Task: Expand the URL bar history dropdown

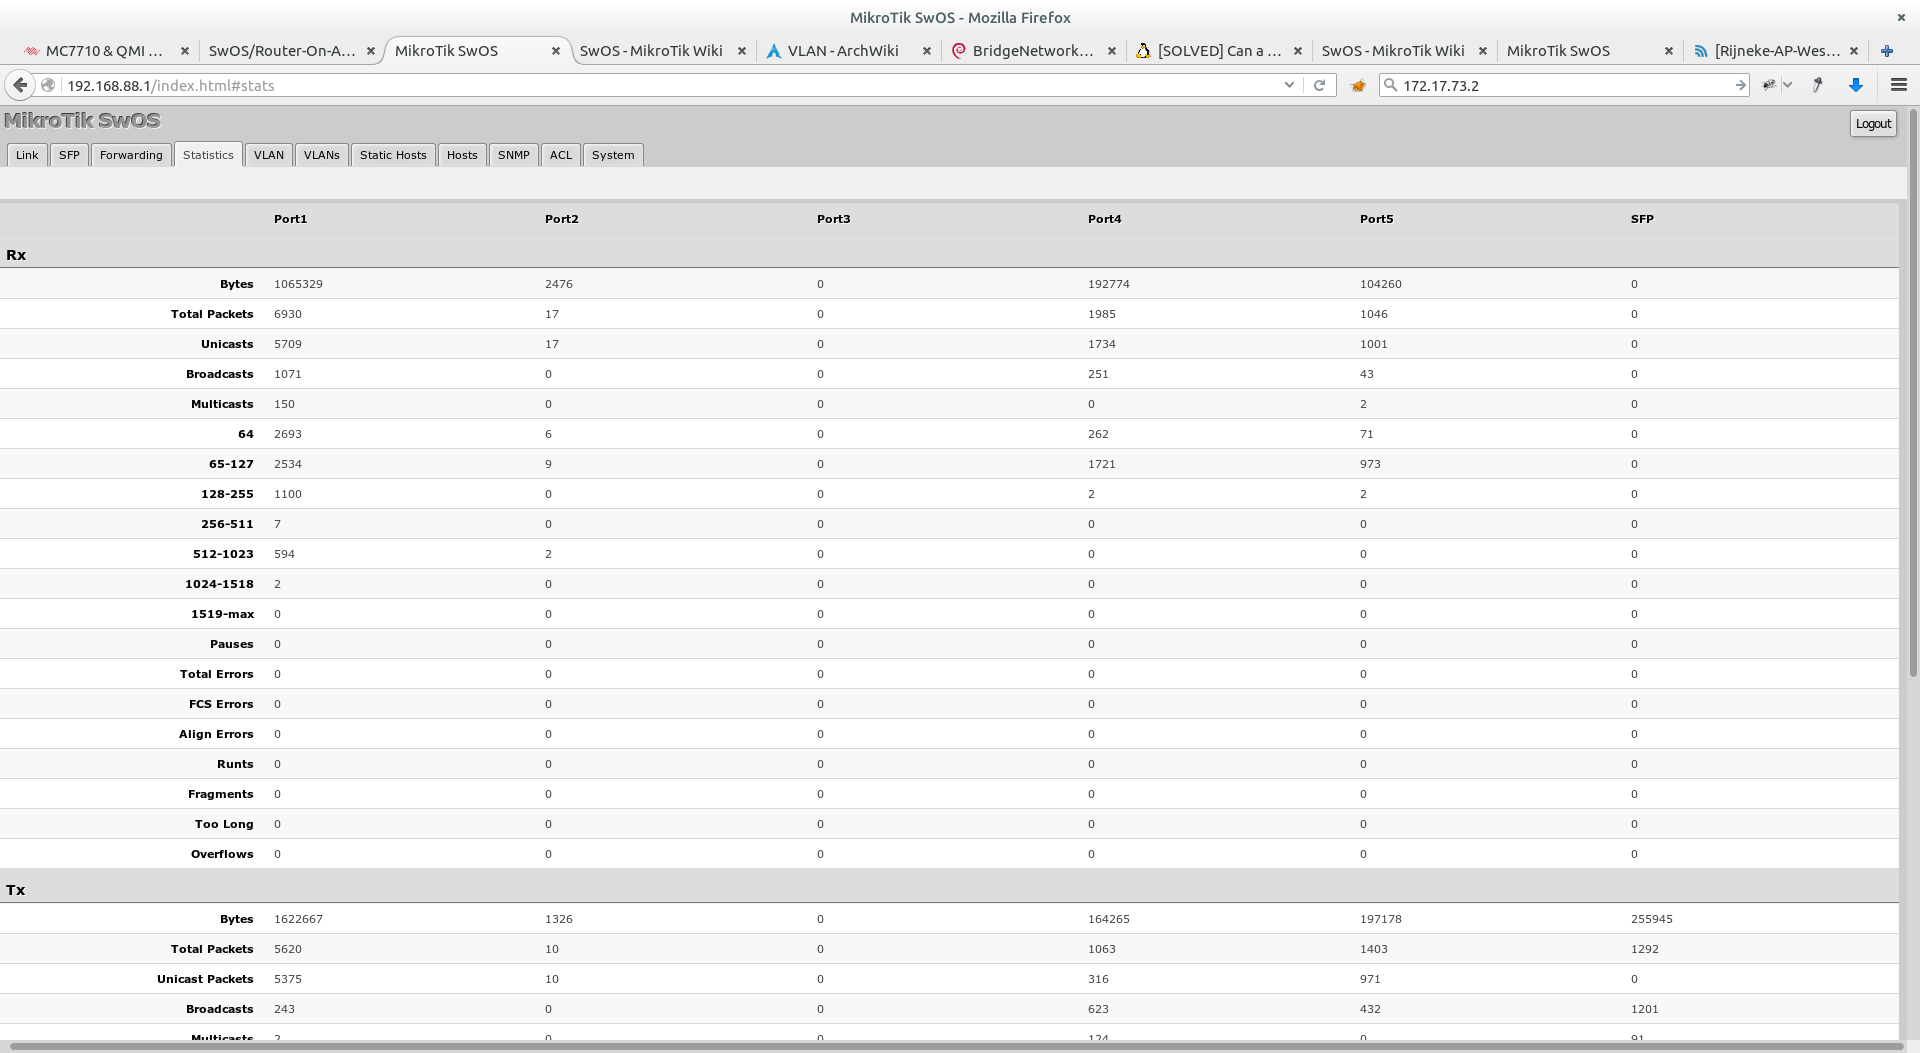Action: pos(1289,85)
